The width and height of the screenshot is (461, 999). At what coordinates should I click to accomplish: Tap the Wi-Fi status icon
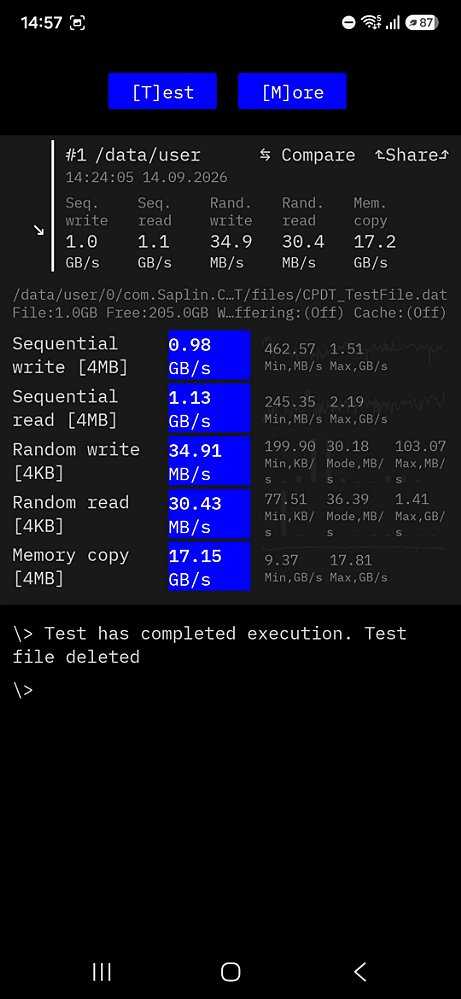[371, 22]
